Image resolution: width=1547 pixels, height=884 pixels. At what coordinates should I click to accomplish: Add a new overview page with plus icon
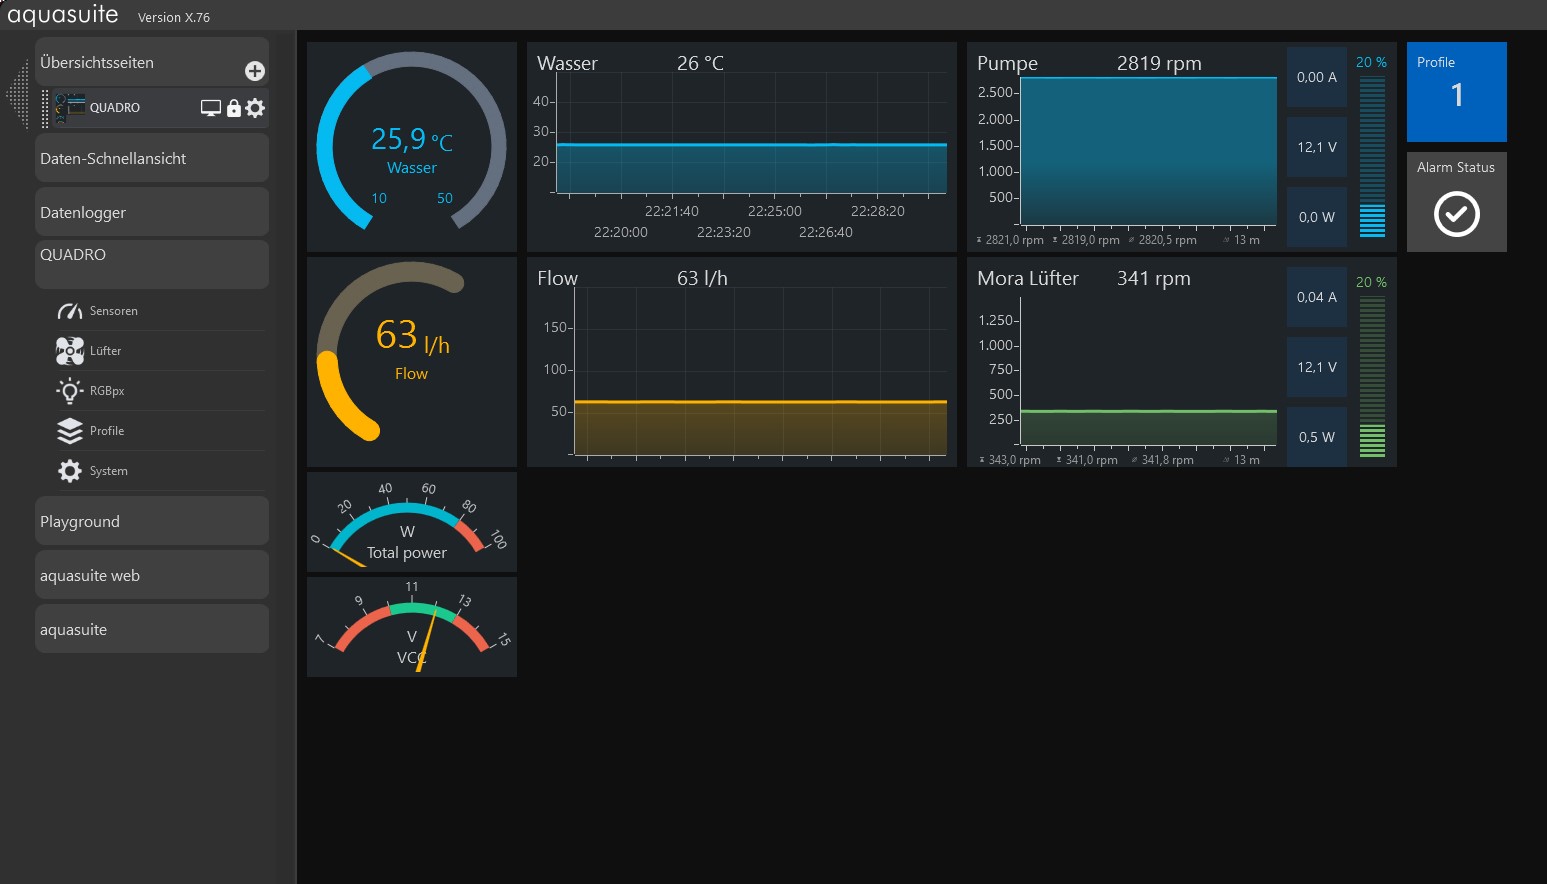coord(255,71)
